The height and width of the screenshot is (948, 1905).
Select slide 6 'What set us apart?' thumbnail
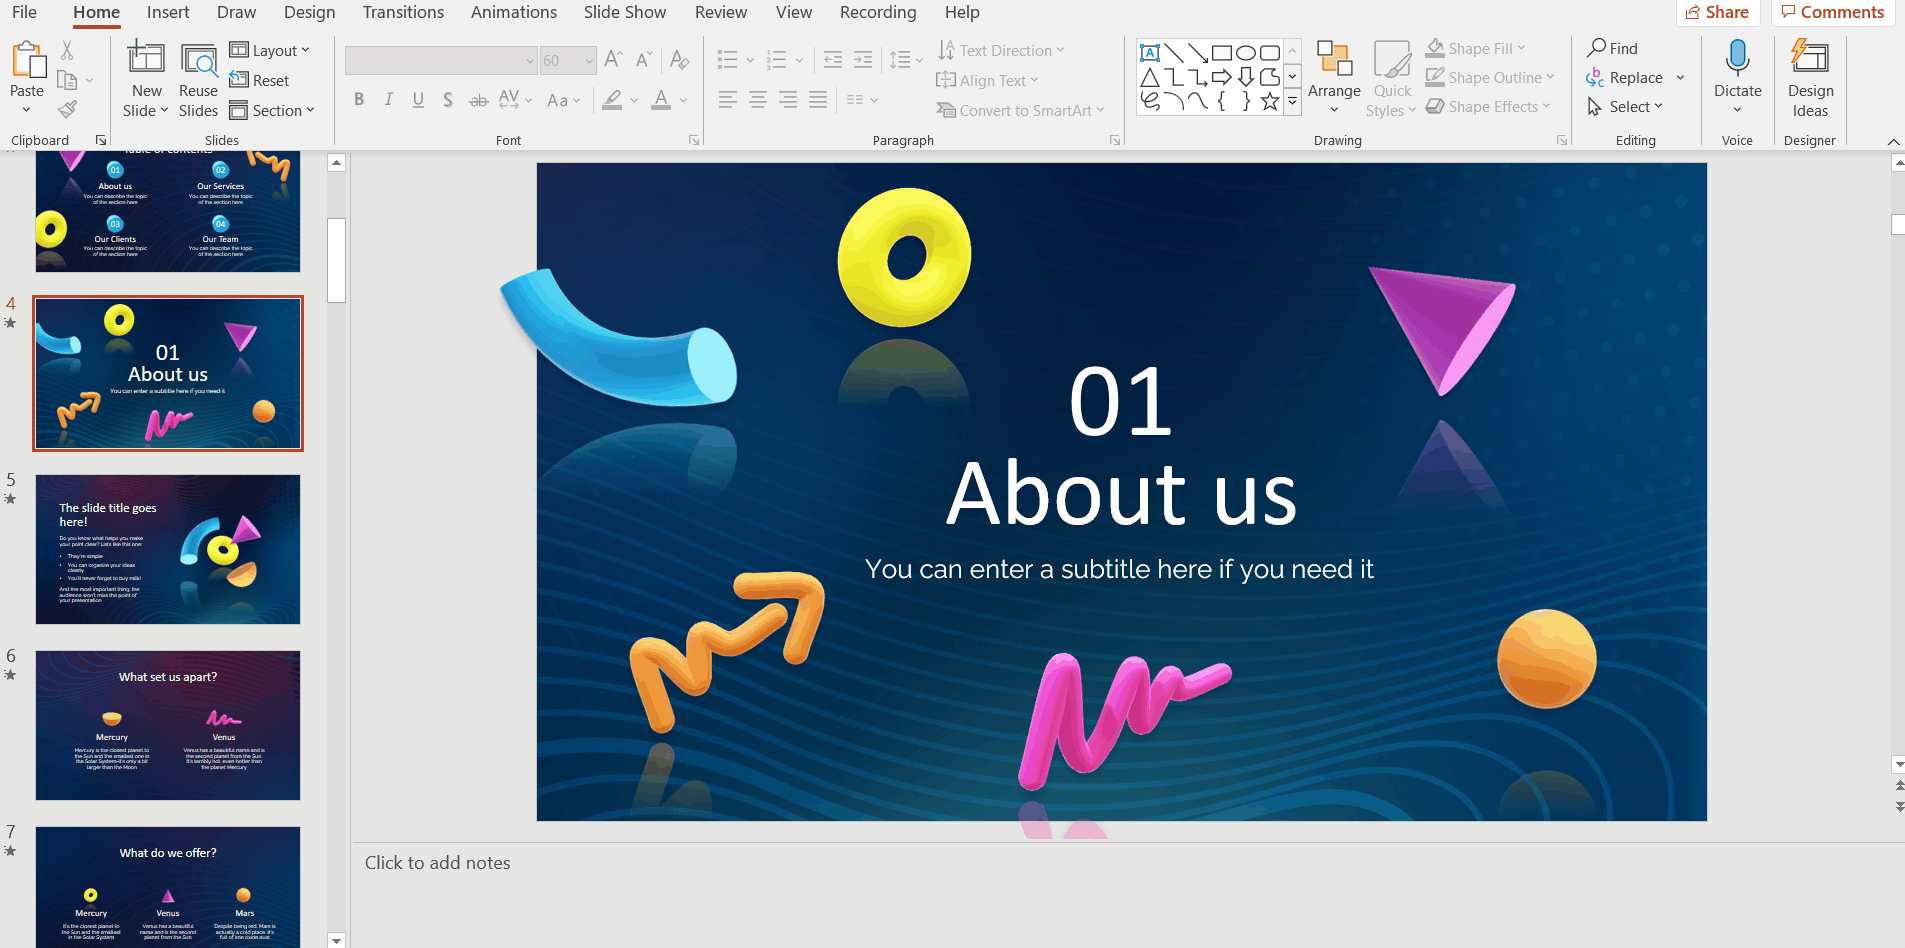click(x=168, y=725)
